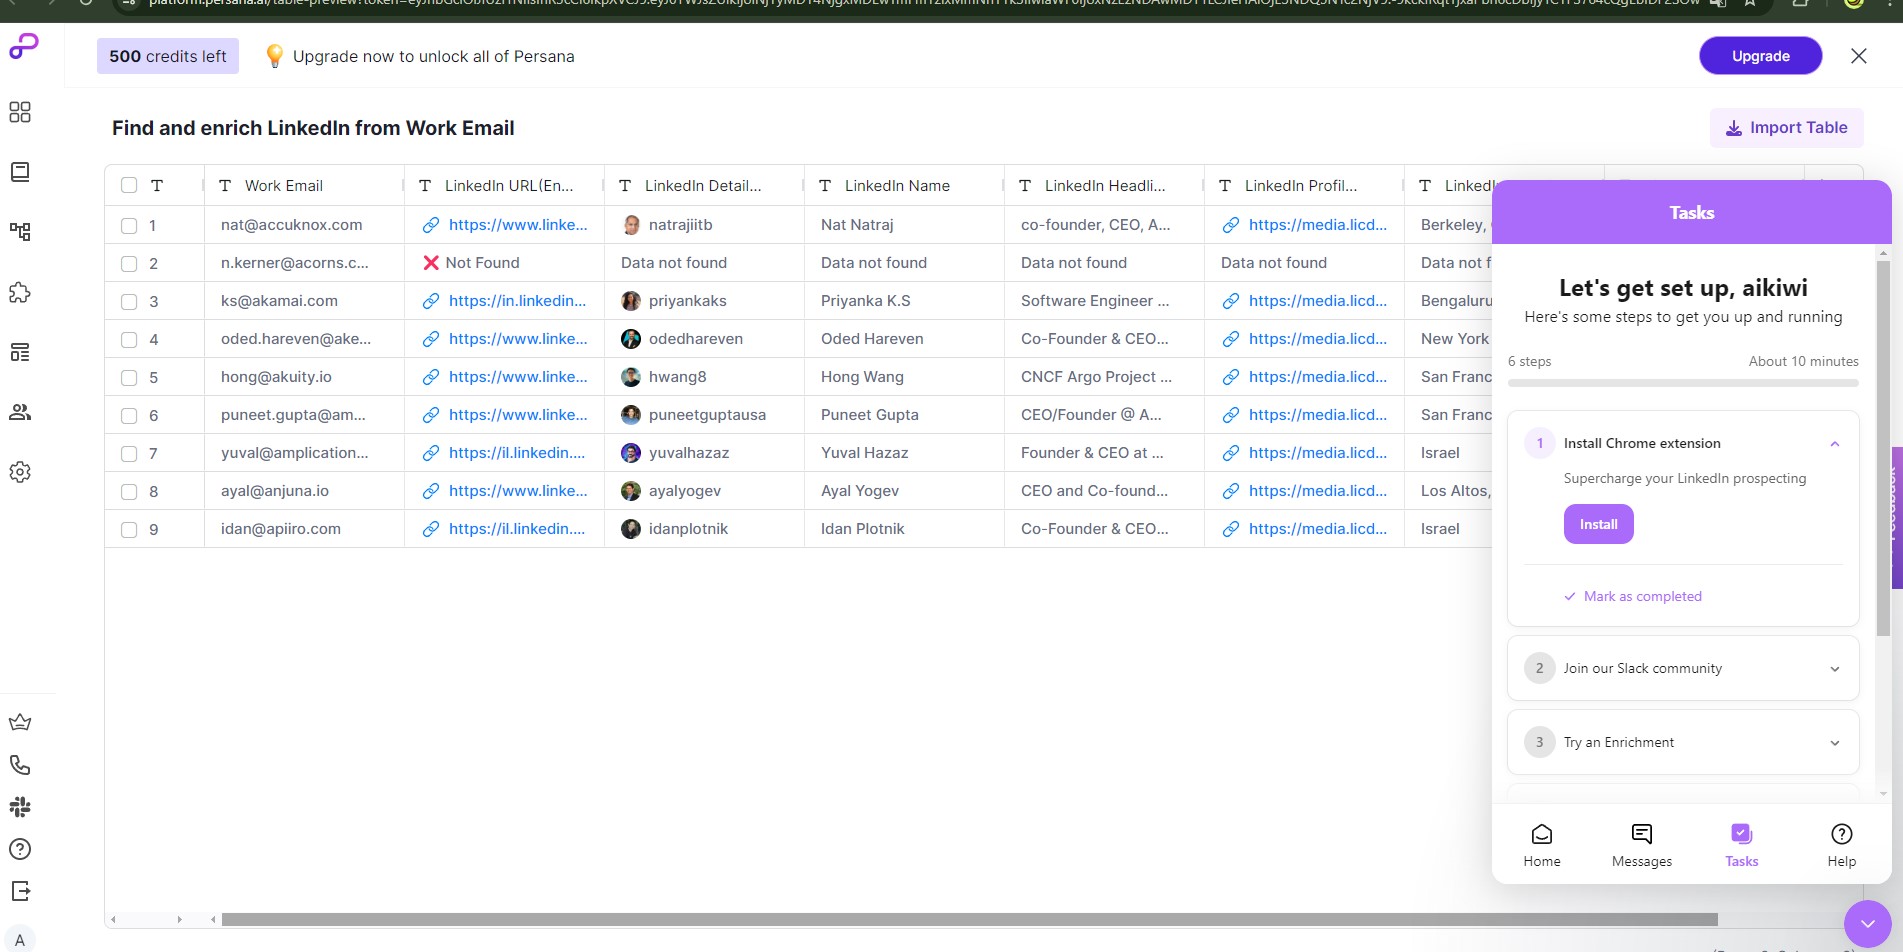1903x952 pixels.
Task: Open LinkedIn Profile media link for Ayal Yogev
Action: click(x=1318, y=491)
